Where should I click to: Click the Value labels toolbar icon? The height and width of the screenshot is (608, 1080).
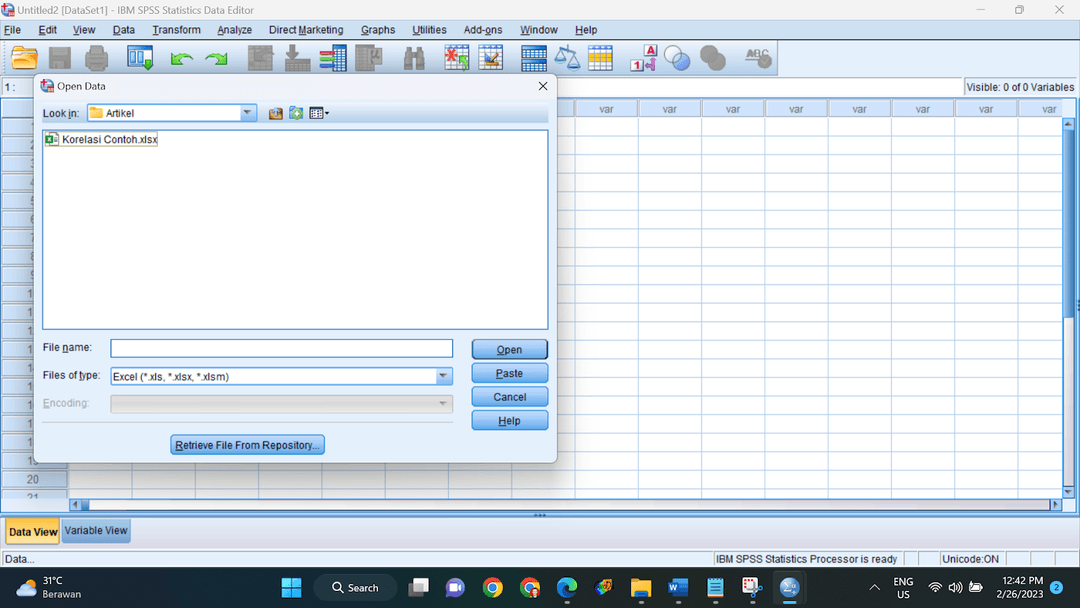pyautogui.click(x=643, y=59)
